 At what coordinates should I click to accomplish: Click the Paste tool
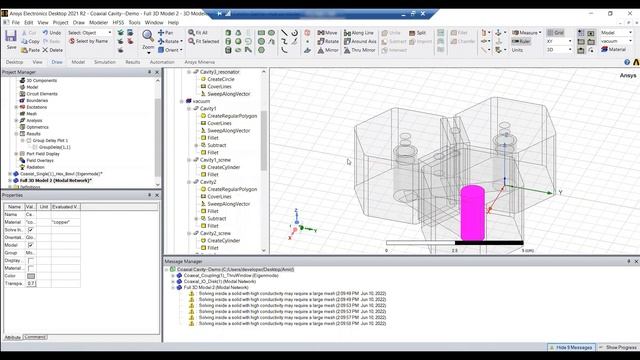[x=31, y=50]
